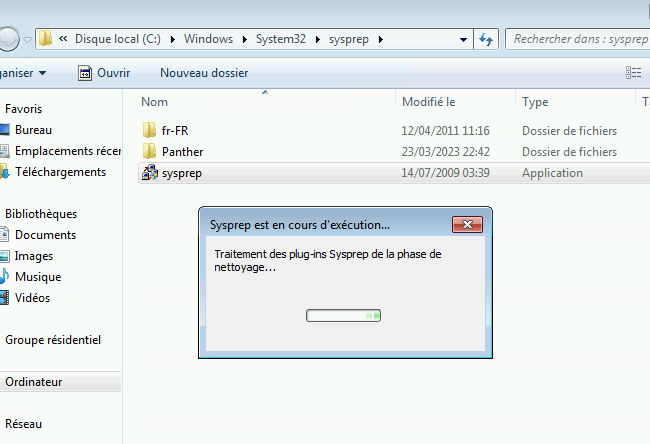Click the Ouvrir toolbar button
The image size is (650, 444).
pyautogui.click(x=104, y=73)
